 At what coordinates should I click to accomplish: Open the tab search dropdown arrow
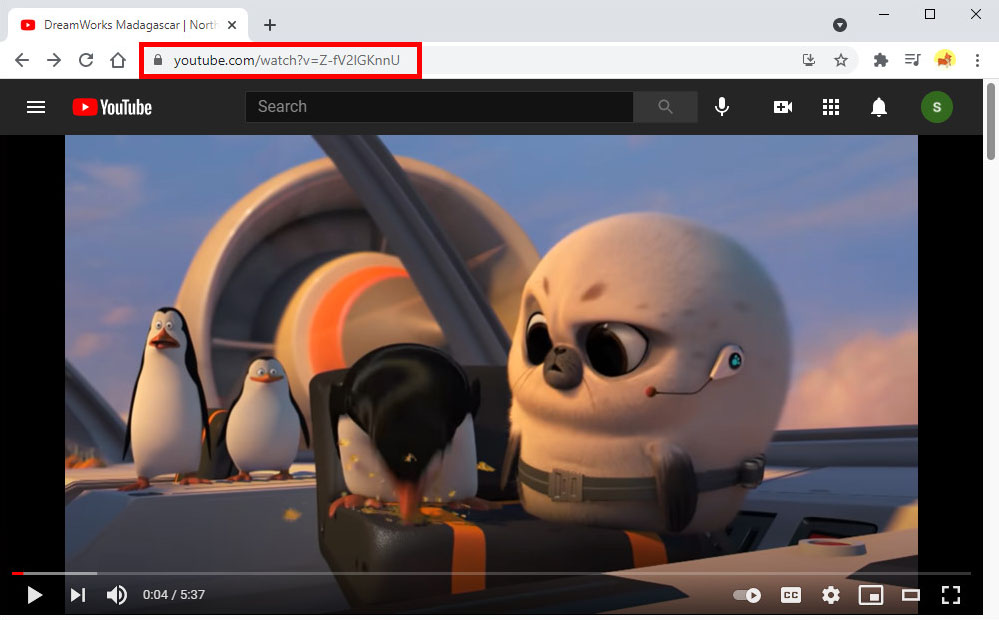tap(840, 25)
